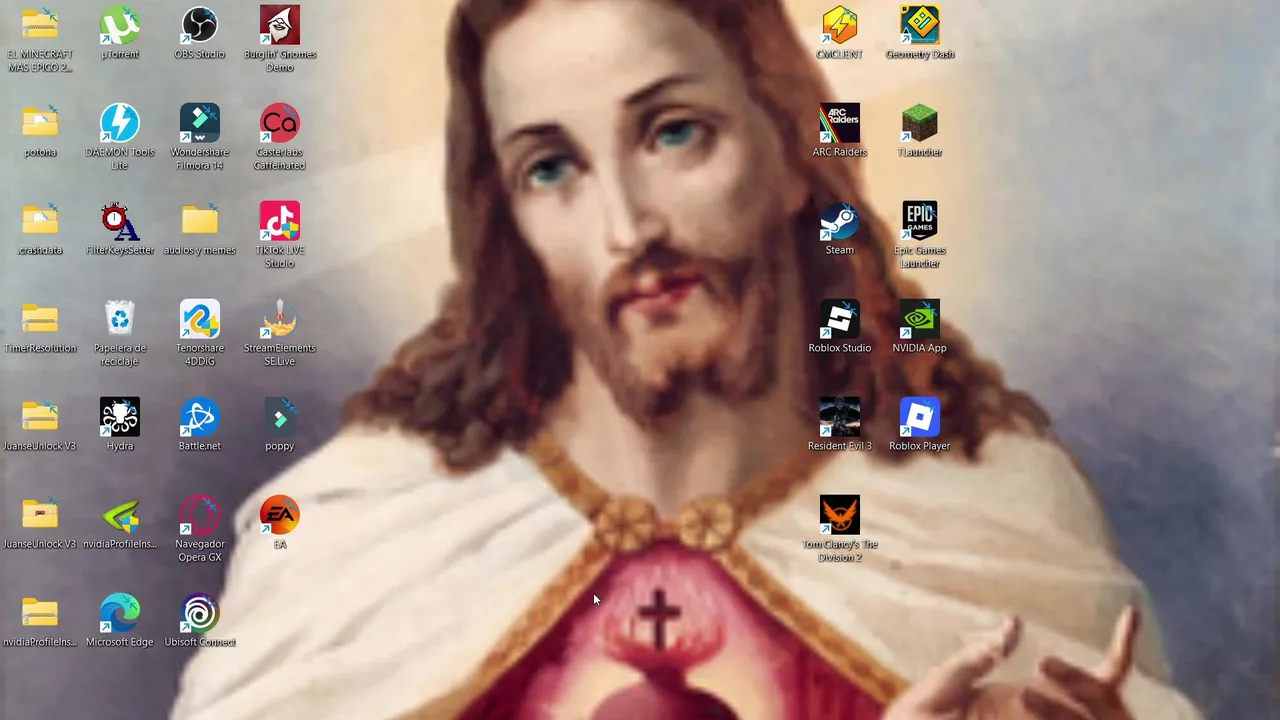Open the potoria folder
The image size is (1280, 720).
40,124
